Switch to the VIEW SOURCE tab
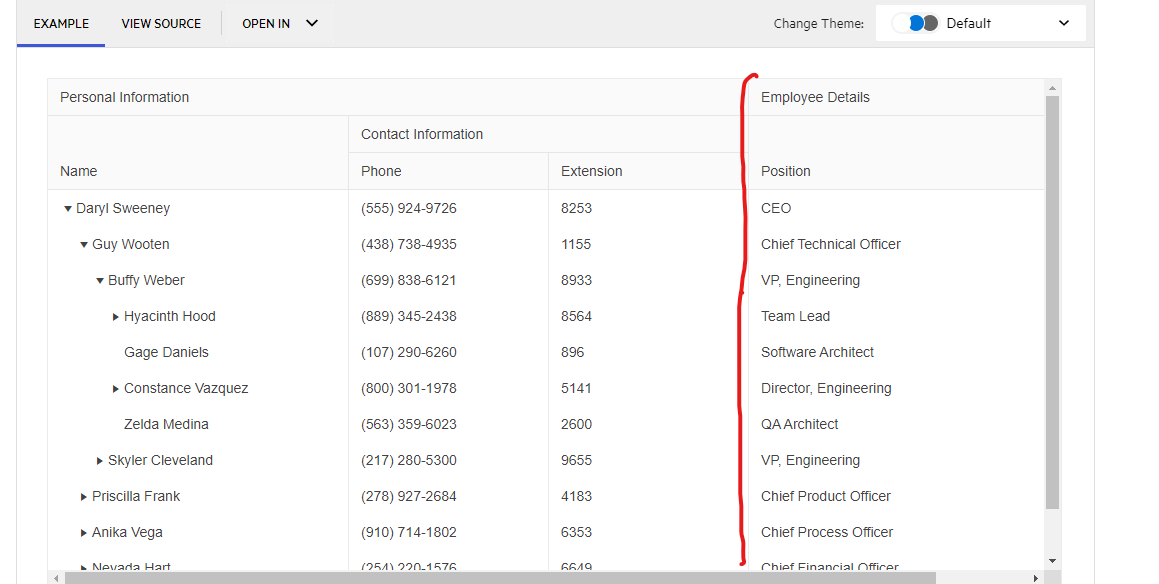The width and height of the screenshot is (1159, 584). pos(161,23)
